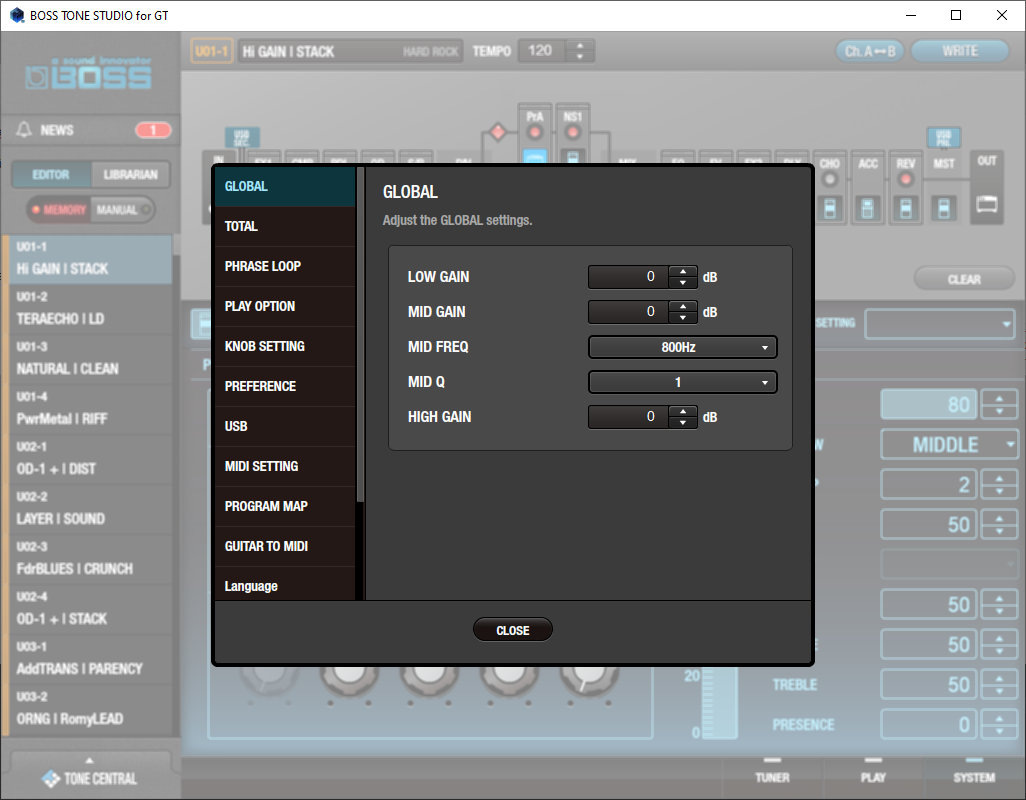Select PLAY OPTION in settings list
This screenshot has width=1026, height=800.
pyautogui.click(x=285, y=306)
